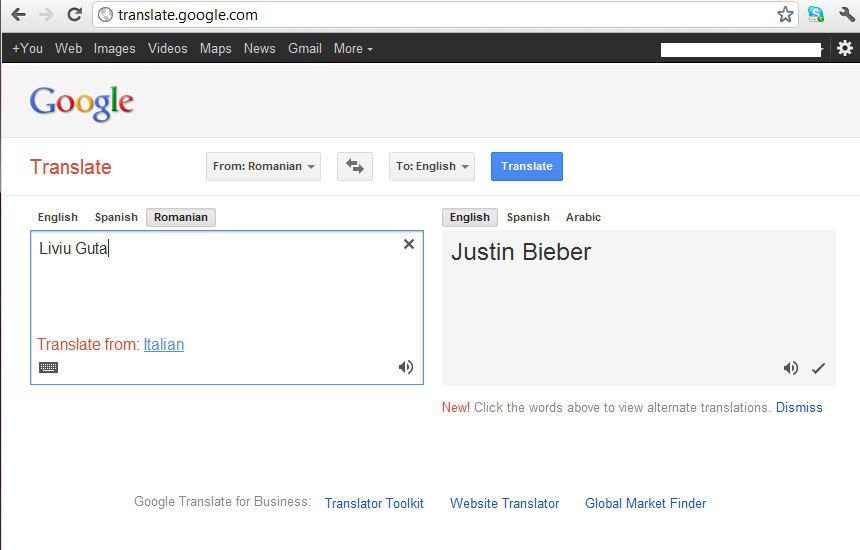Image resolution: width=860 pixels, height=550 pixels.
Task: Open Google options gear icon
Action: point(845,48)
